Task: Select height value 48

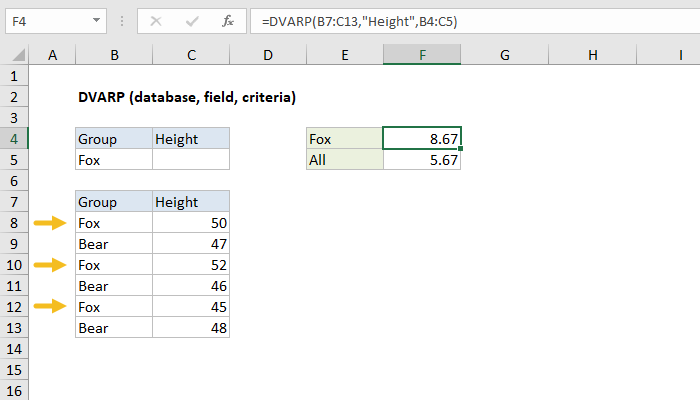Action: tap(191, 328)
